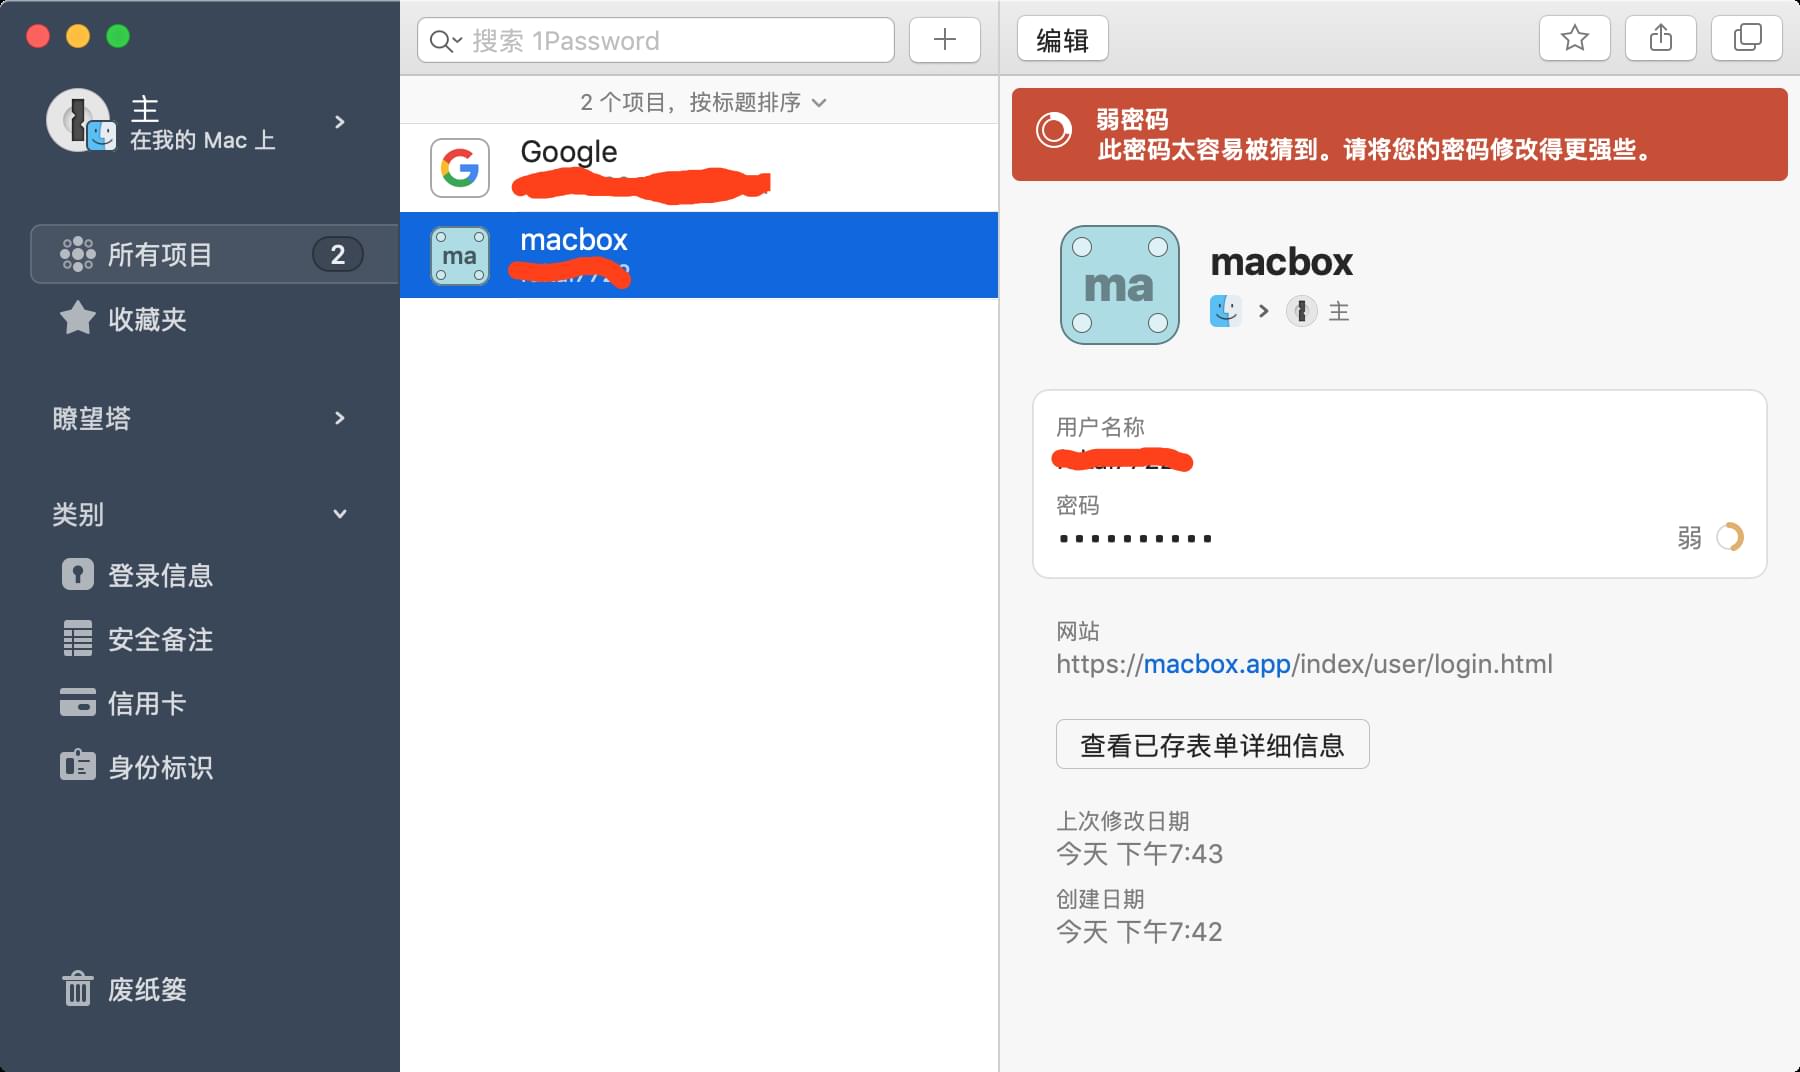The image size is (1800, 1072).
Task: Click the 用户名称 username field
Action: 1399,445
